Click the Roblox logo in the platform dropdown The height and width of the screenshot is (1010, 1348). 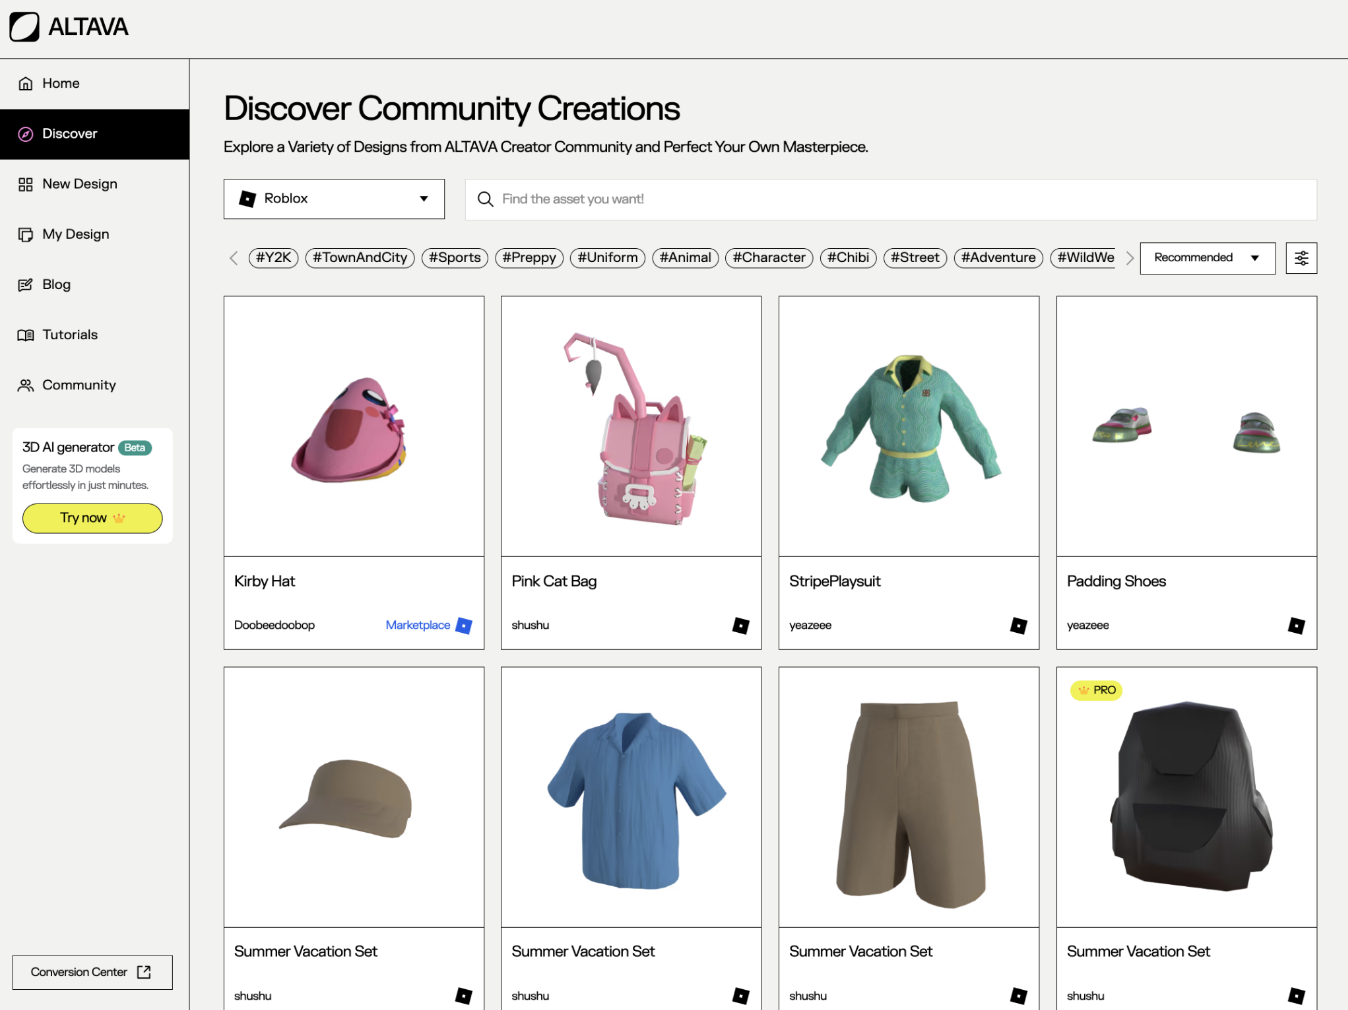tap(248, 199)
